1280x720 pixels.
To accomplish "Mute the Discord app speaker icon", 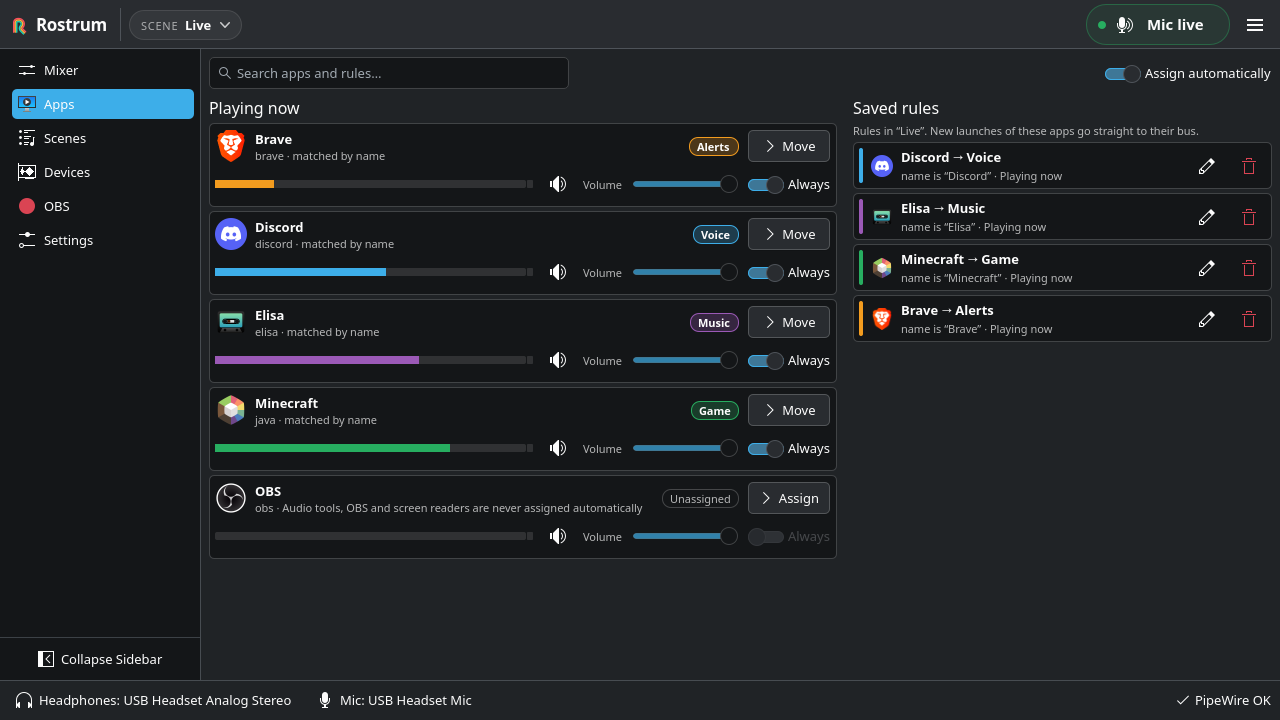I will click(x=558, y=272).
